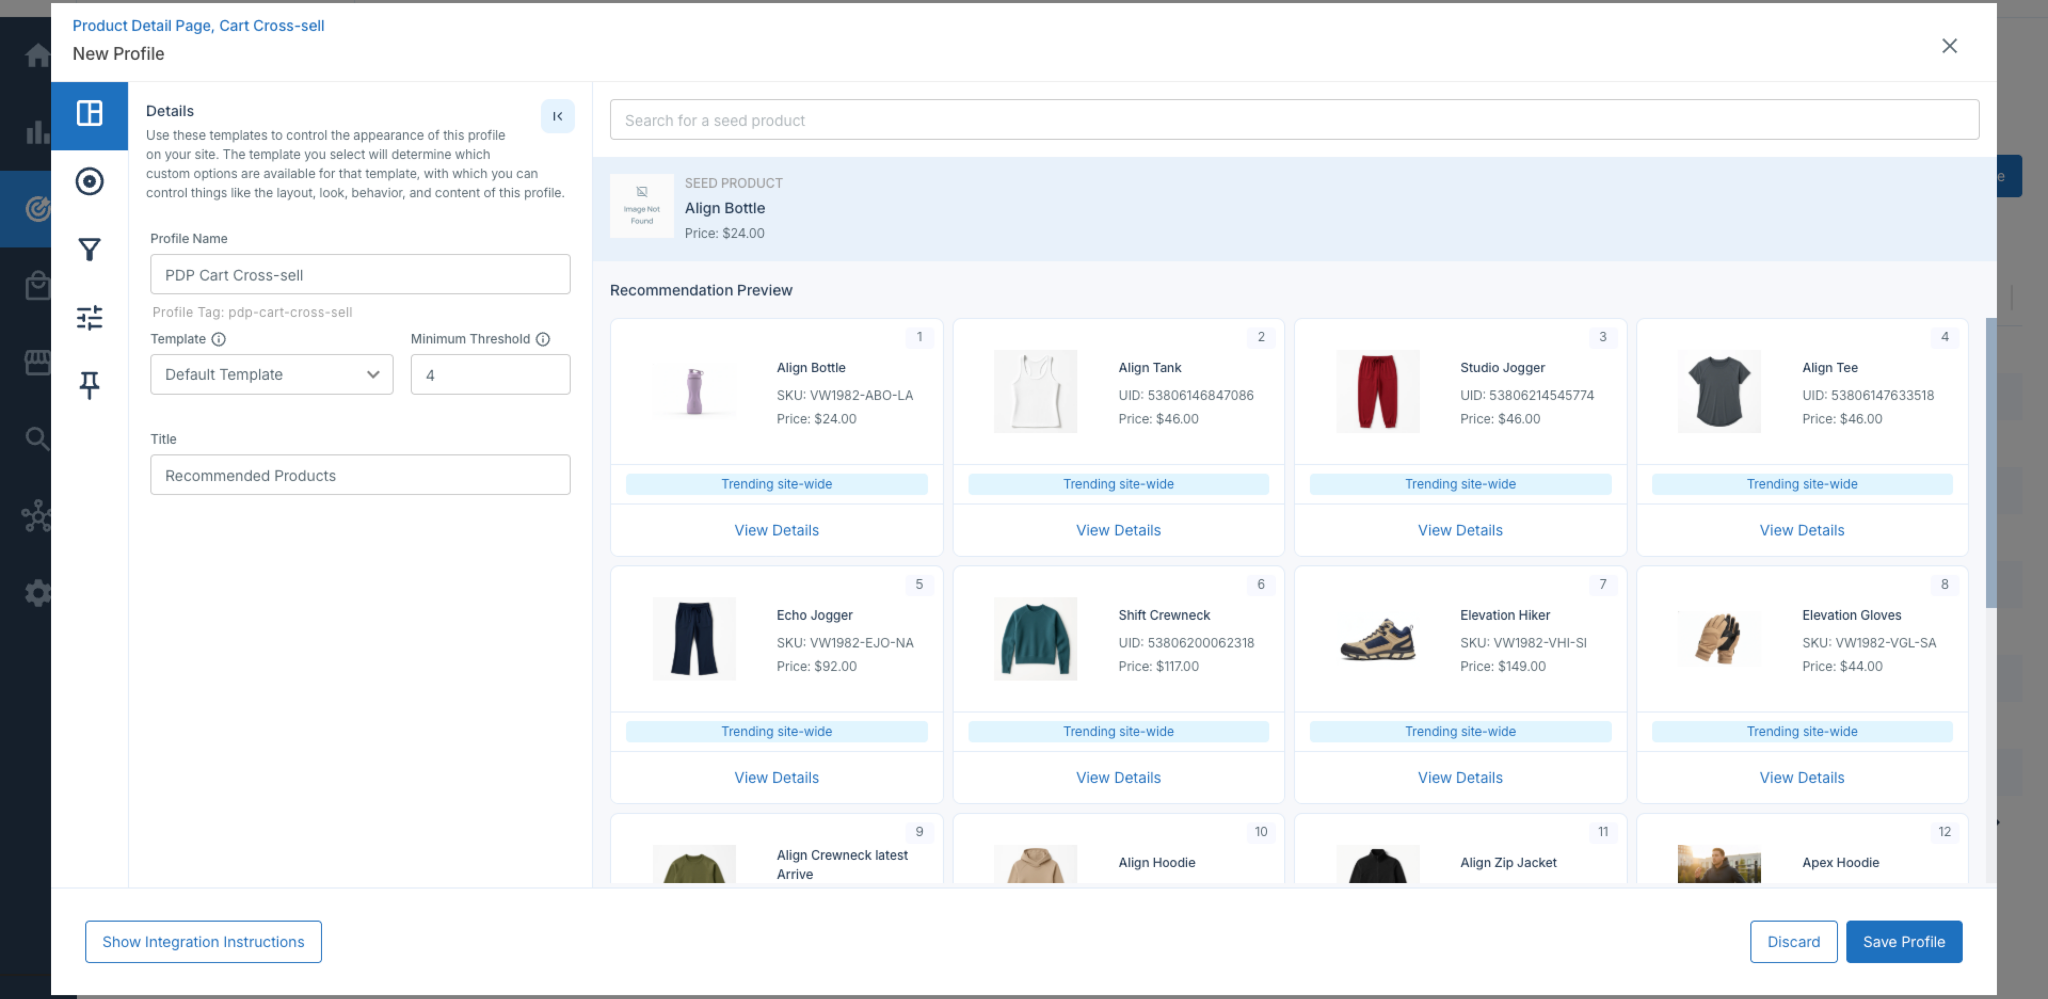The width and height of the screenshot is (2048, 999).
Task: Open the pin icon section
Action: (89, 385)
